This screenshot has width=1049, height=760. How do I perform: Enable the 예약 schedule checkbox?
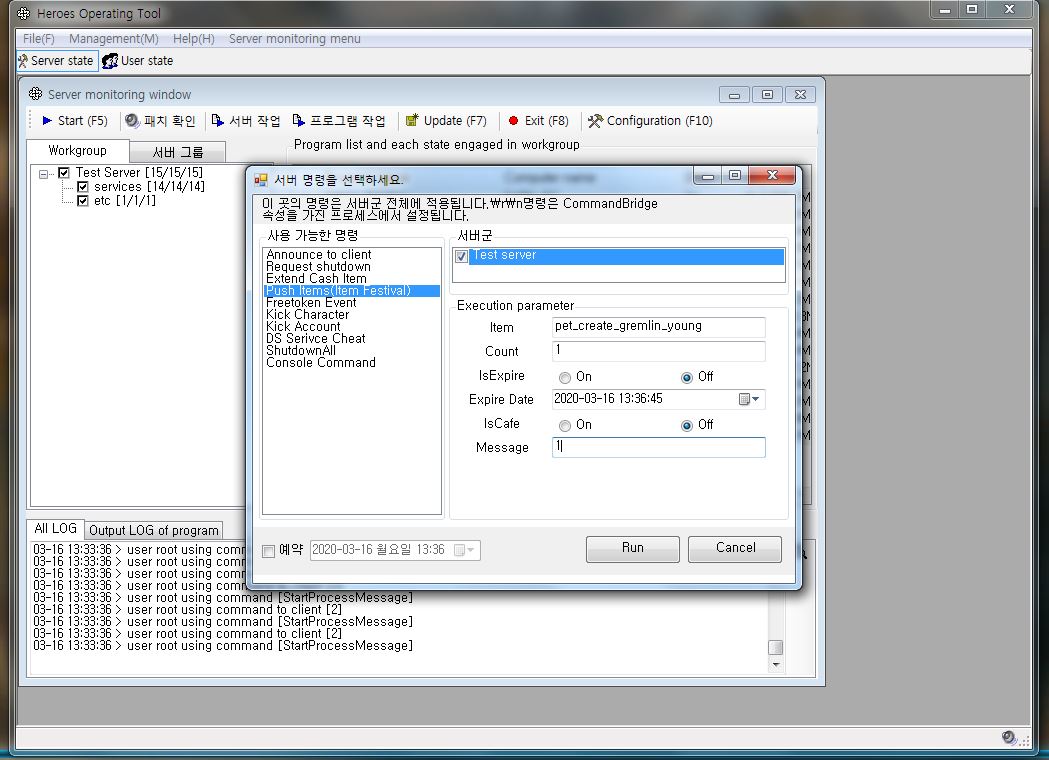coord(268,551)
